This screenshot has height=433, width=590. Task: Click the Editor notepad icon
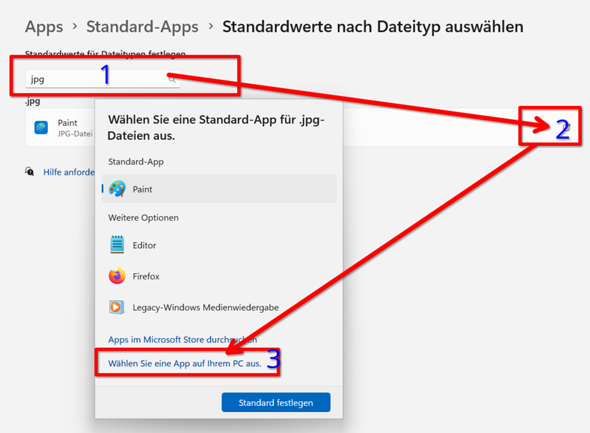point(117,245)
